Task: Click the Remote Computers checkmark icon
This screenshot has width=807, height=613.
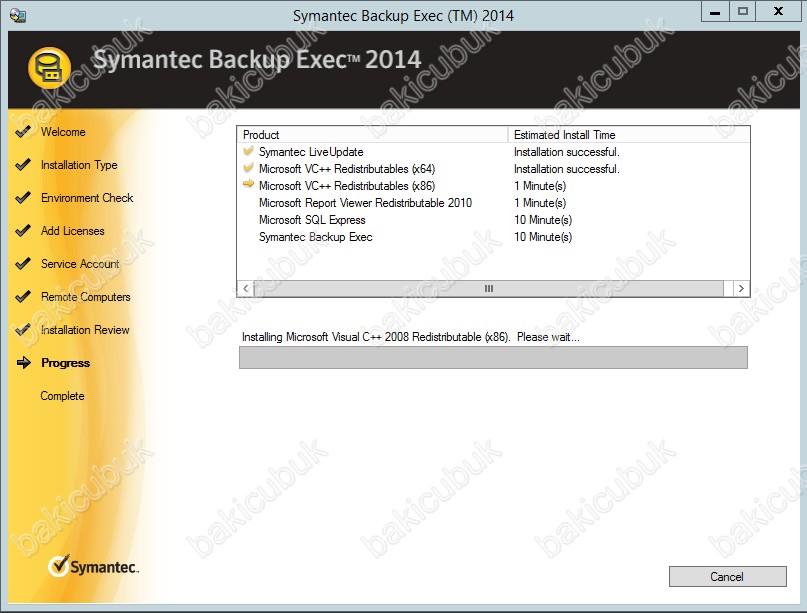Action: (23, 296)
